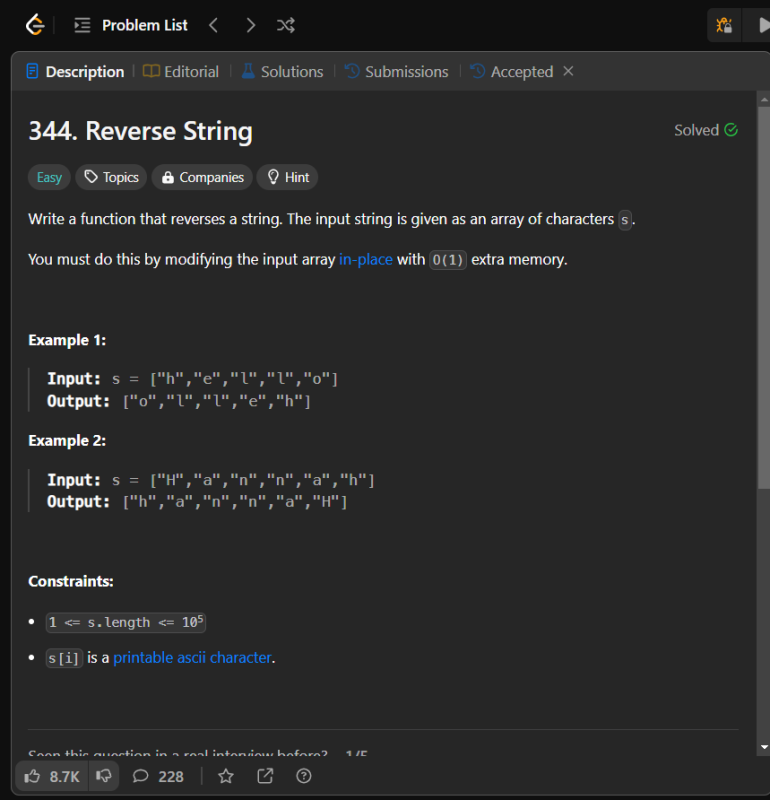The image size is (770, 800).
Task: Close the Accepted tab
Action: [x=568, y=71]
